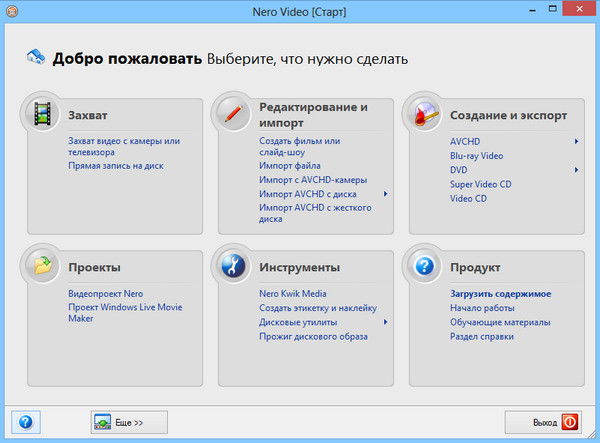600x443 pixels.
Task: Open Видеопроект Nero
Action: pos(105,294)
